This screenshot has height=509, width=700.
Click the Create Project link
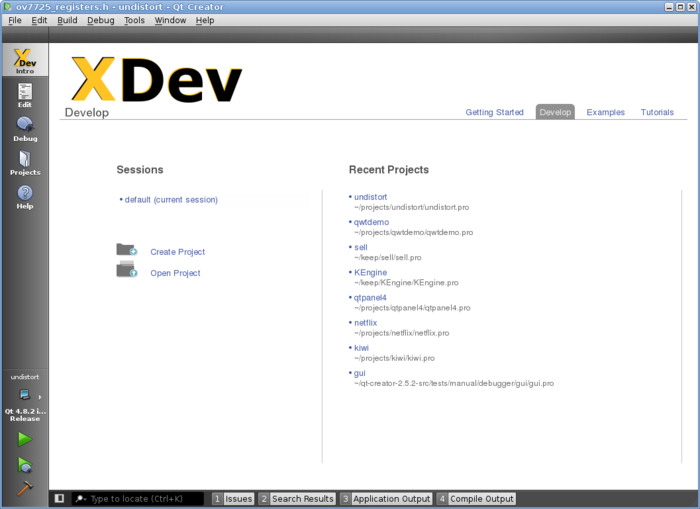tap(178, 252)
